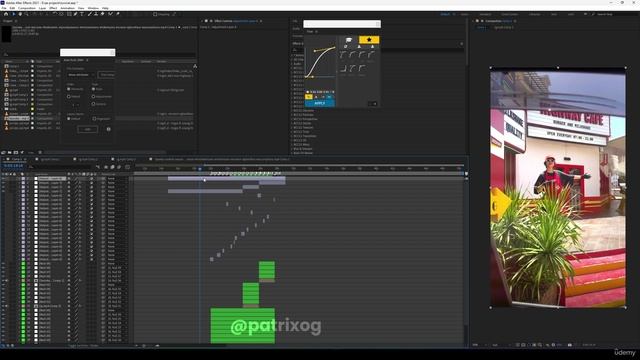Screen dimensions: 640x360
Task: Open the Composition menu
Action: coord(27,8)
